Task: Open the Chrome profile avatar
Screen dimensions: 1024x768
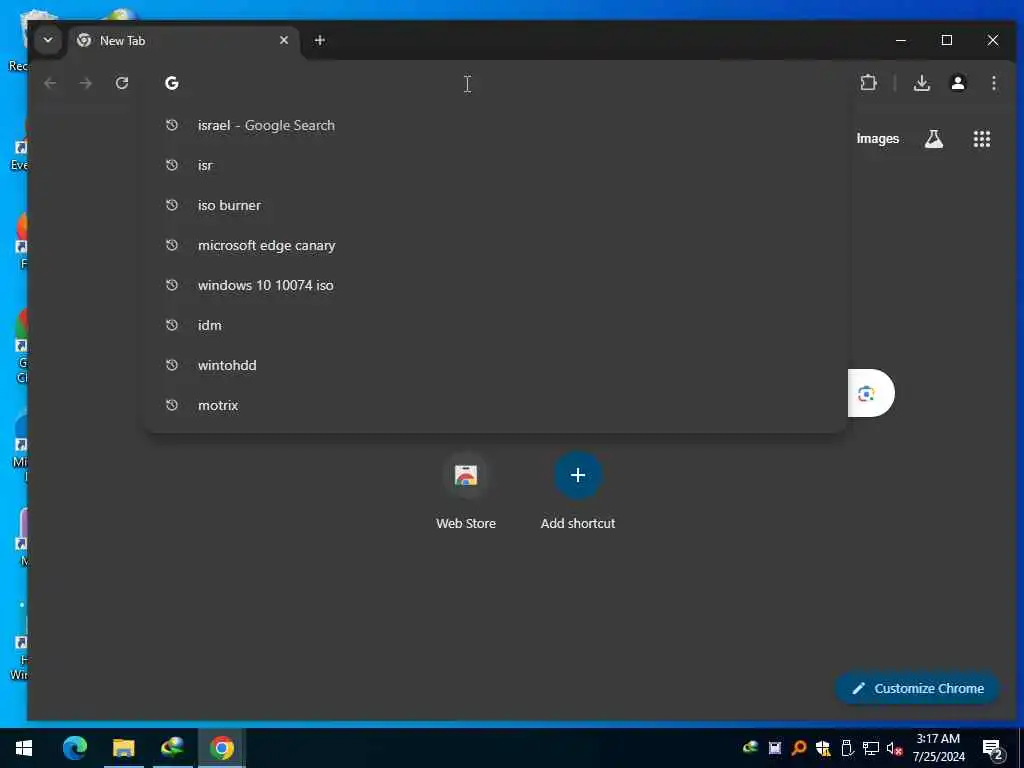Action: click(x=958, y=83)
